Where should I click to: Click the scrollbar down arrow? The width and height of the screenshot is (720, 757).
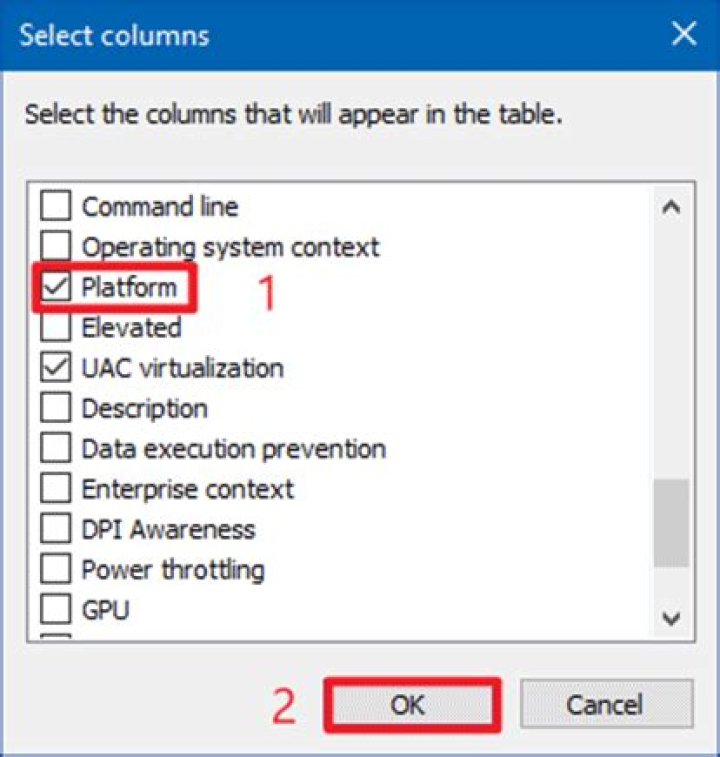click(671, 617)
